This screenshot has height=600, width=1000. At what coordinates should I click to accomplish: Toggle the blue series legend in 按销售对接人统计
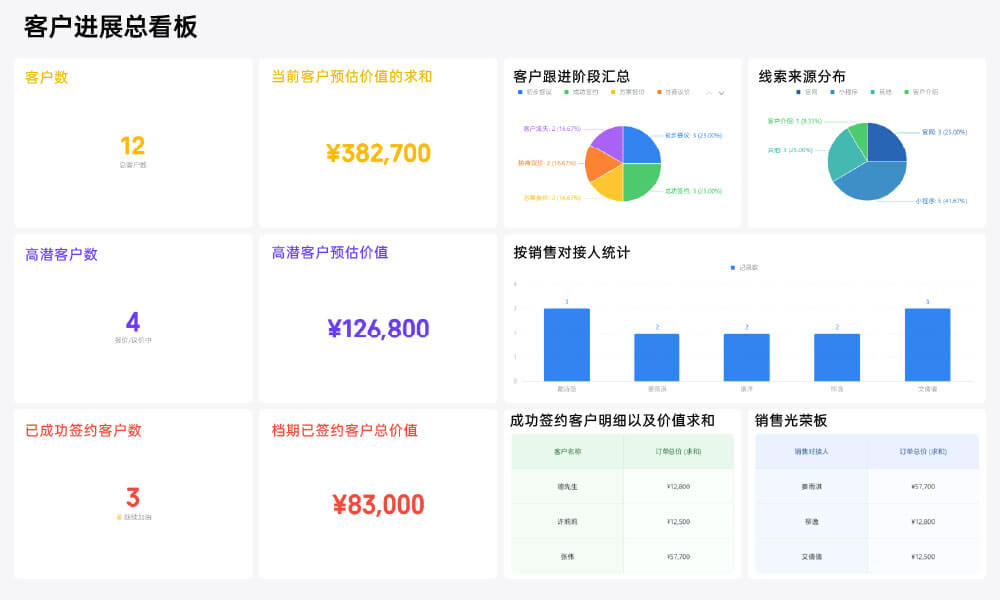(x=744, y=268)
